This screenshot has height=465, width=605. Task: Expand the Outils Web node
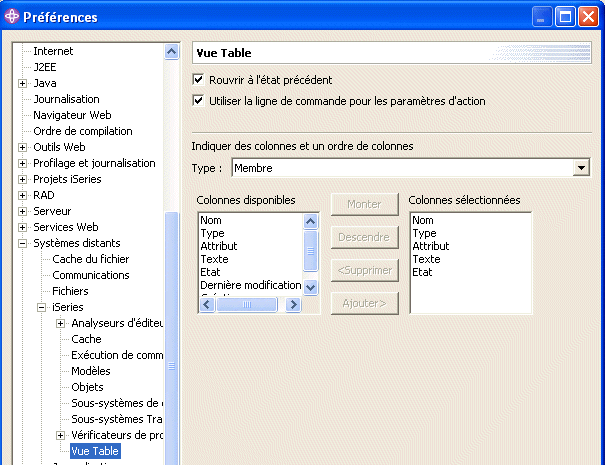point(22,147)
